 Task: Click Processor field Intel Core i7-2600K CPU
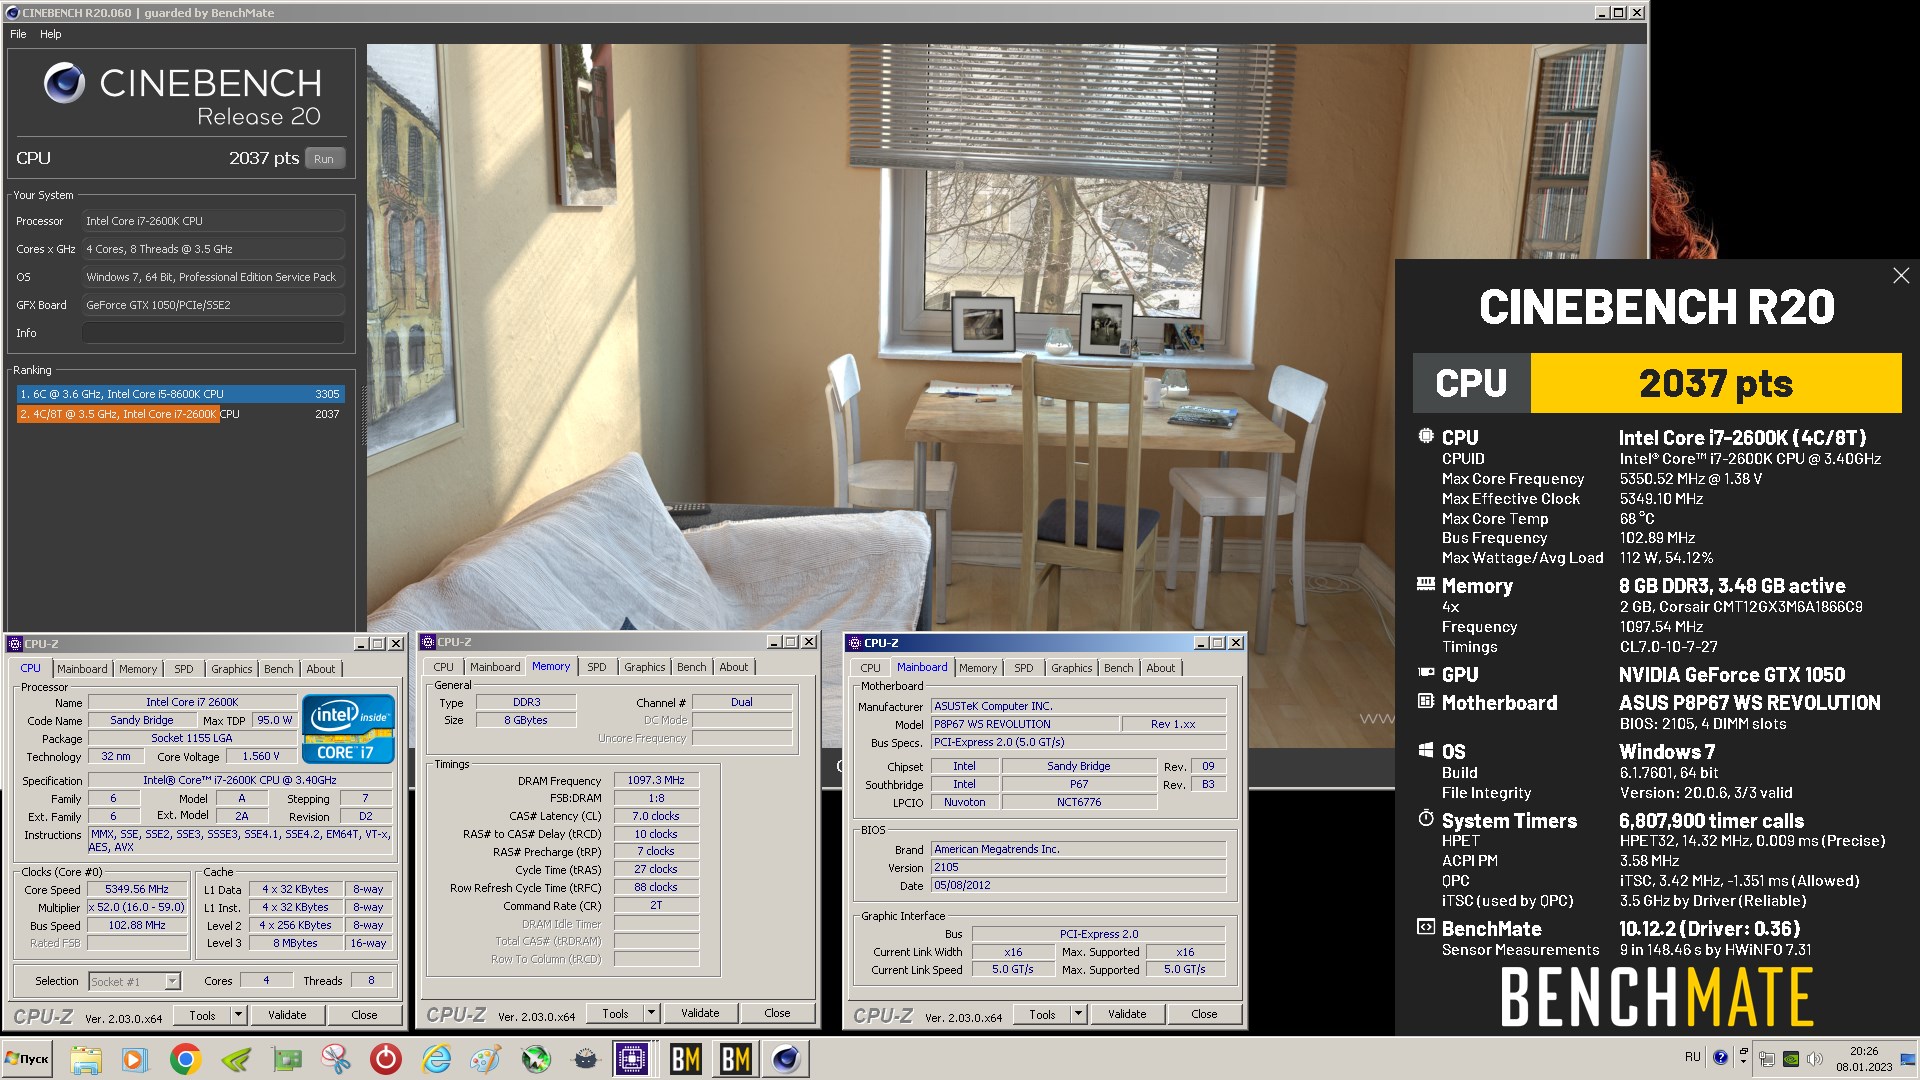click(213, 221)
